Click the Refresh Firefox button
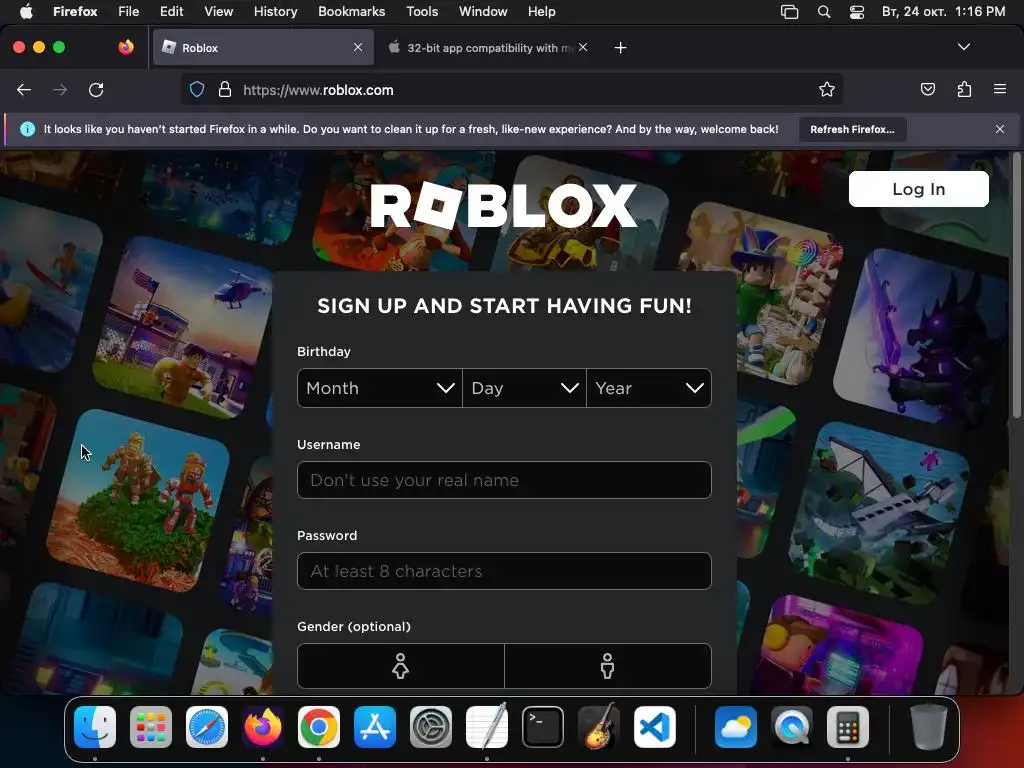The image size is (1024, 768). click(x=852, y=129)
